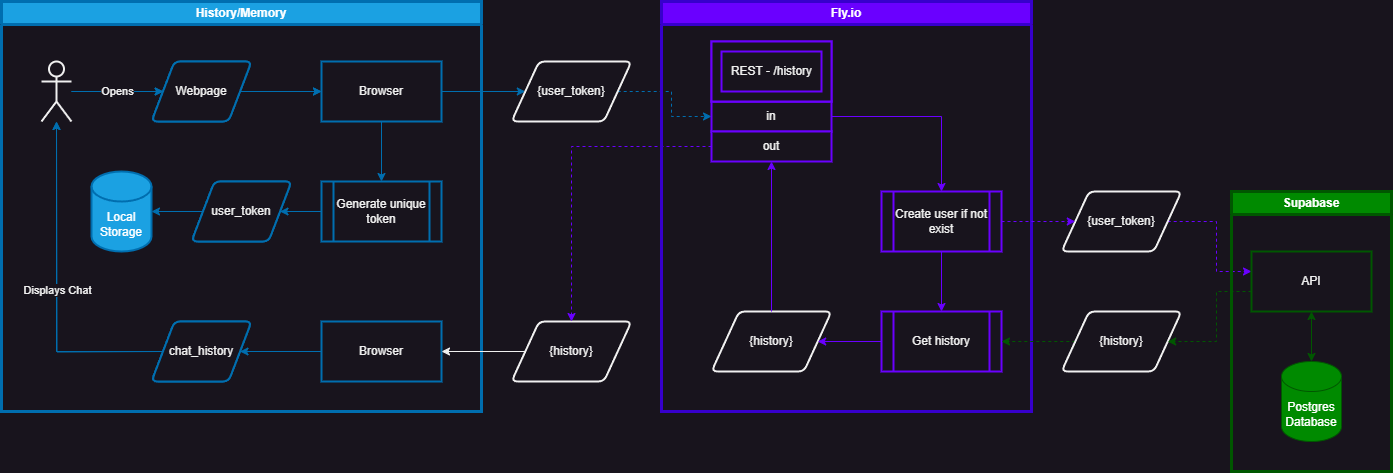Click the 'in' port row

point(771,116)
